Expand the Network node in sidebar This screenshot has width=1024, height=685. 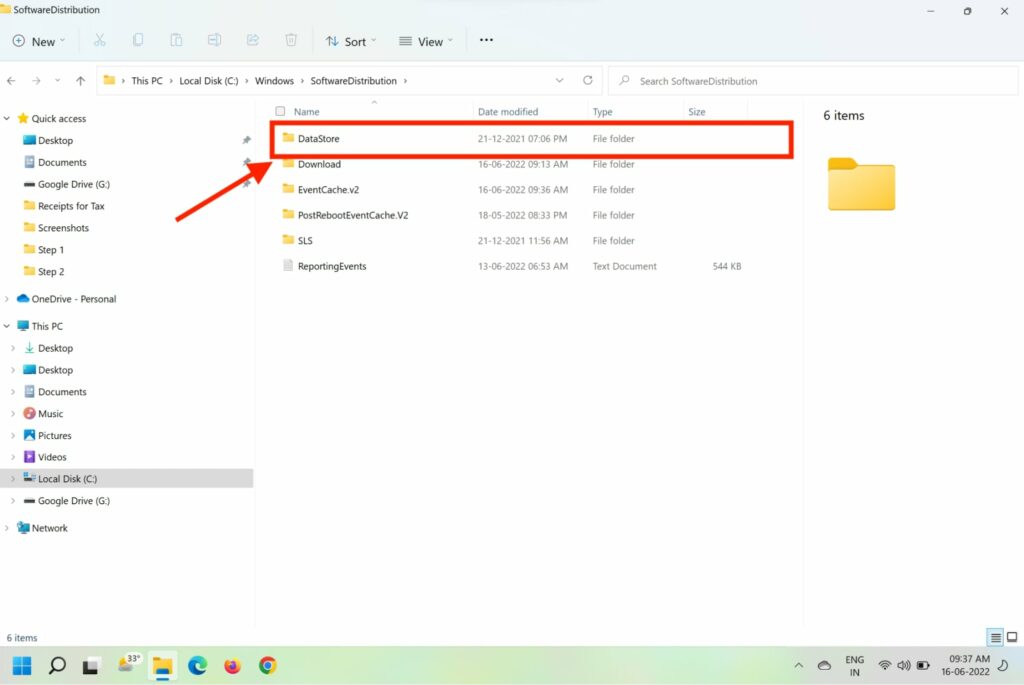coord(8,528)
